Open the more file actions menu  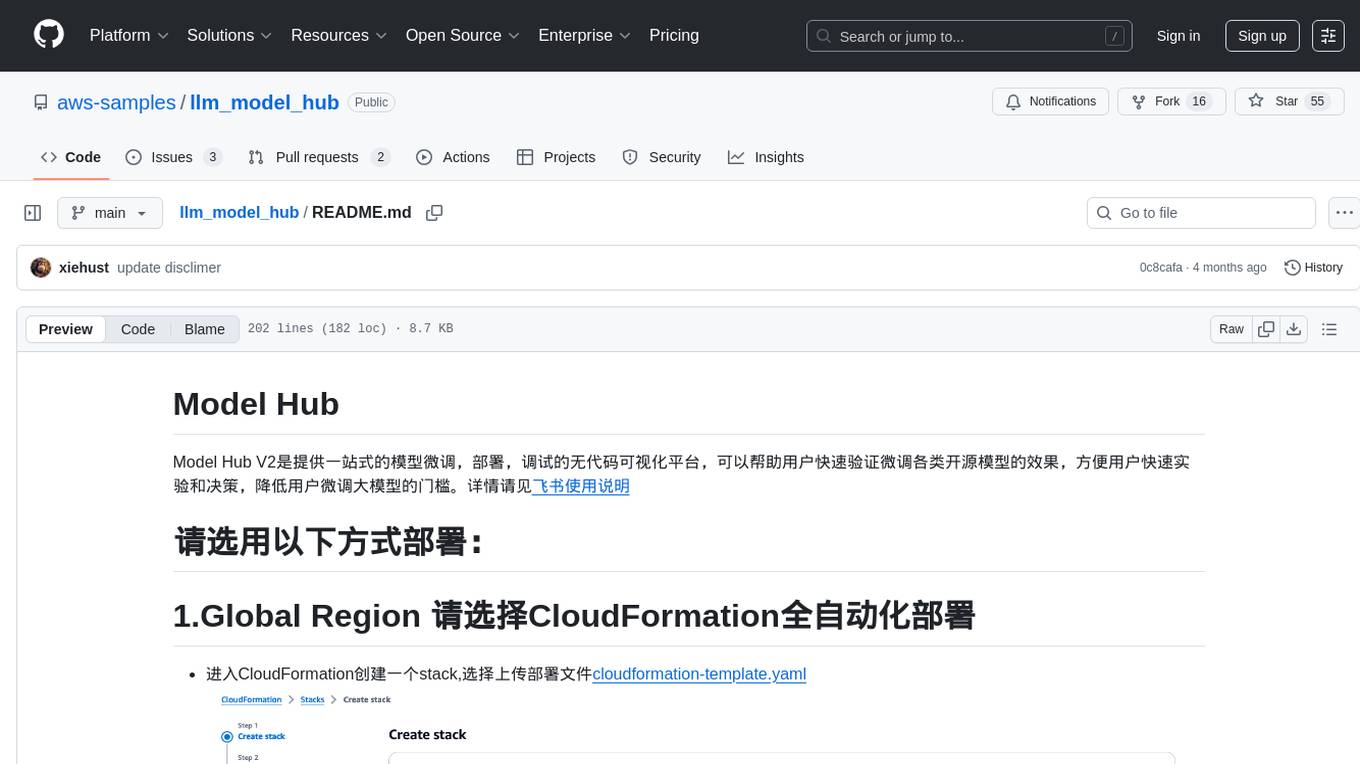1344,213
